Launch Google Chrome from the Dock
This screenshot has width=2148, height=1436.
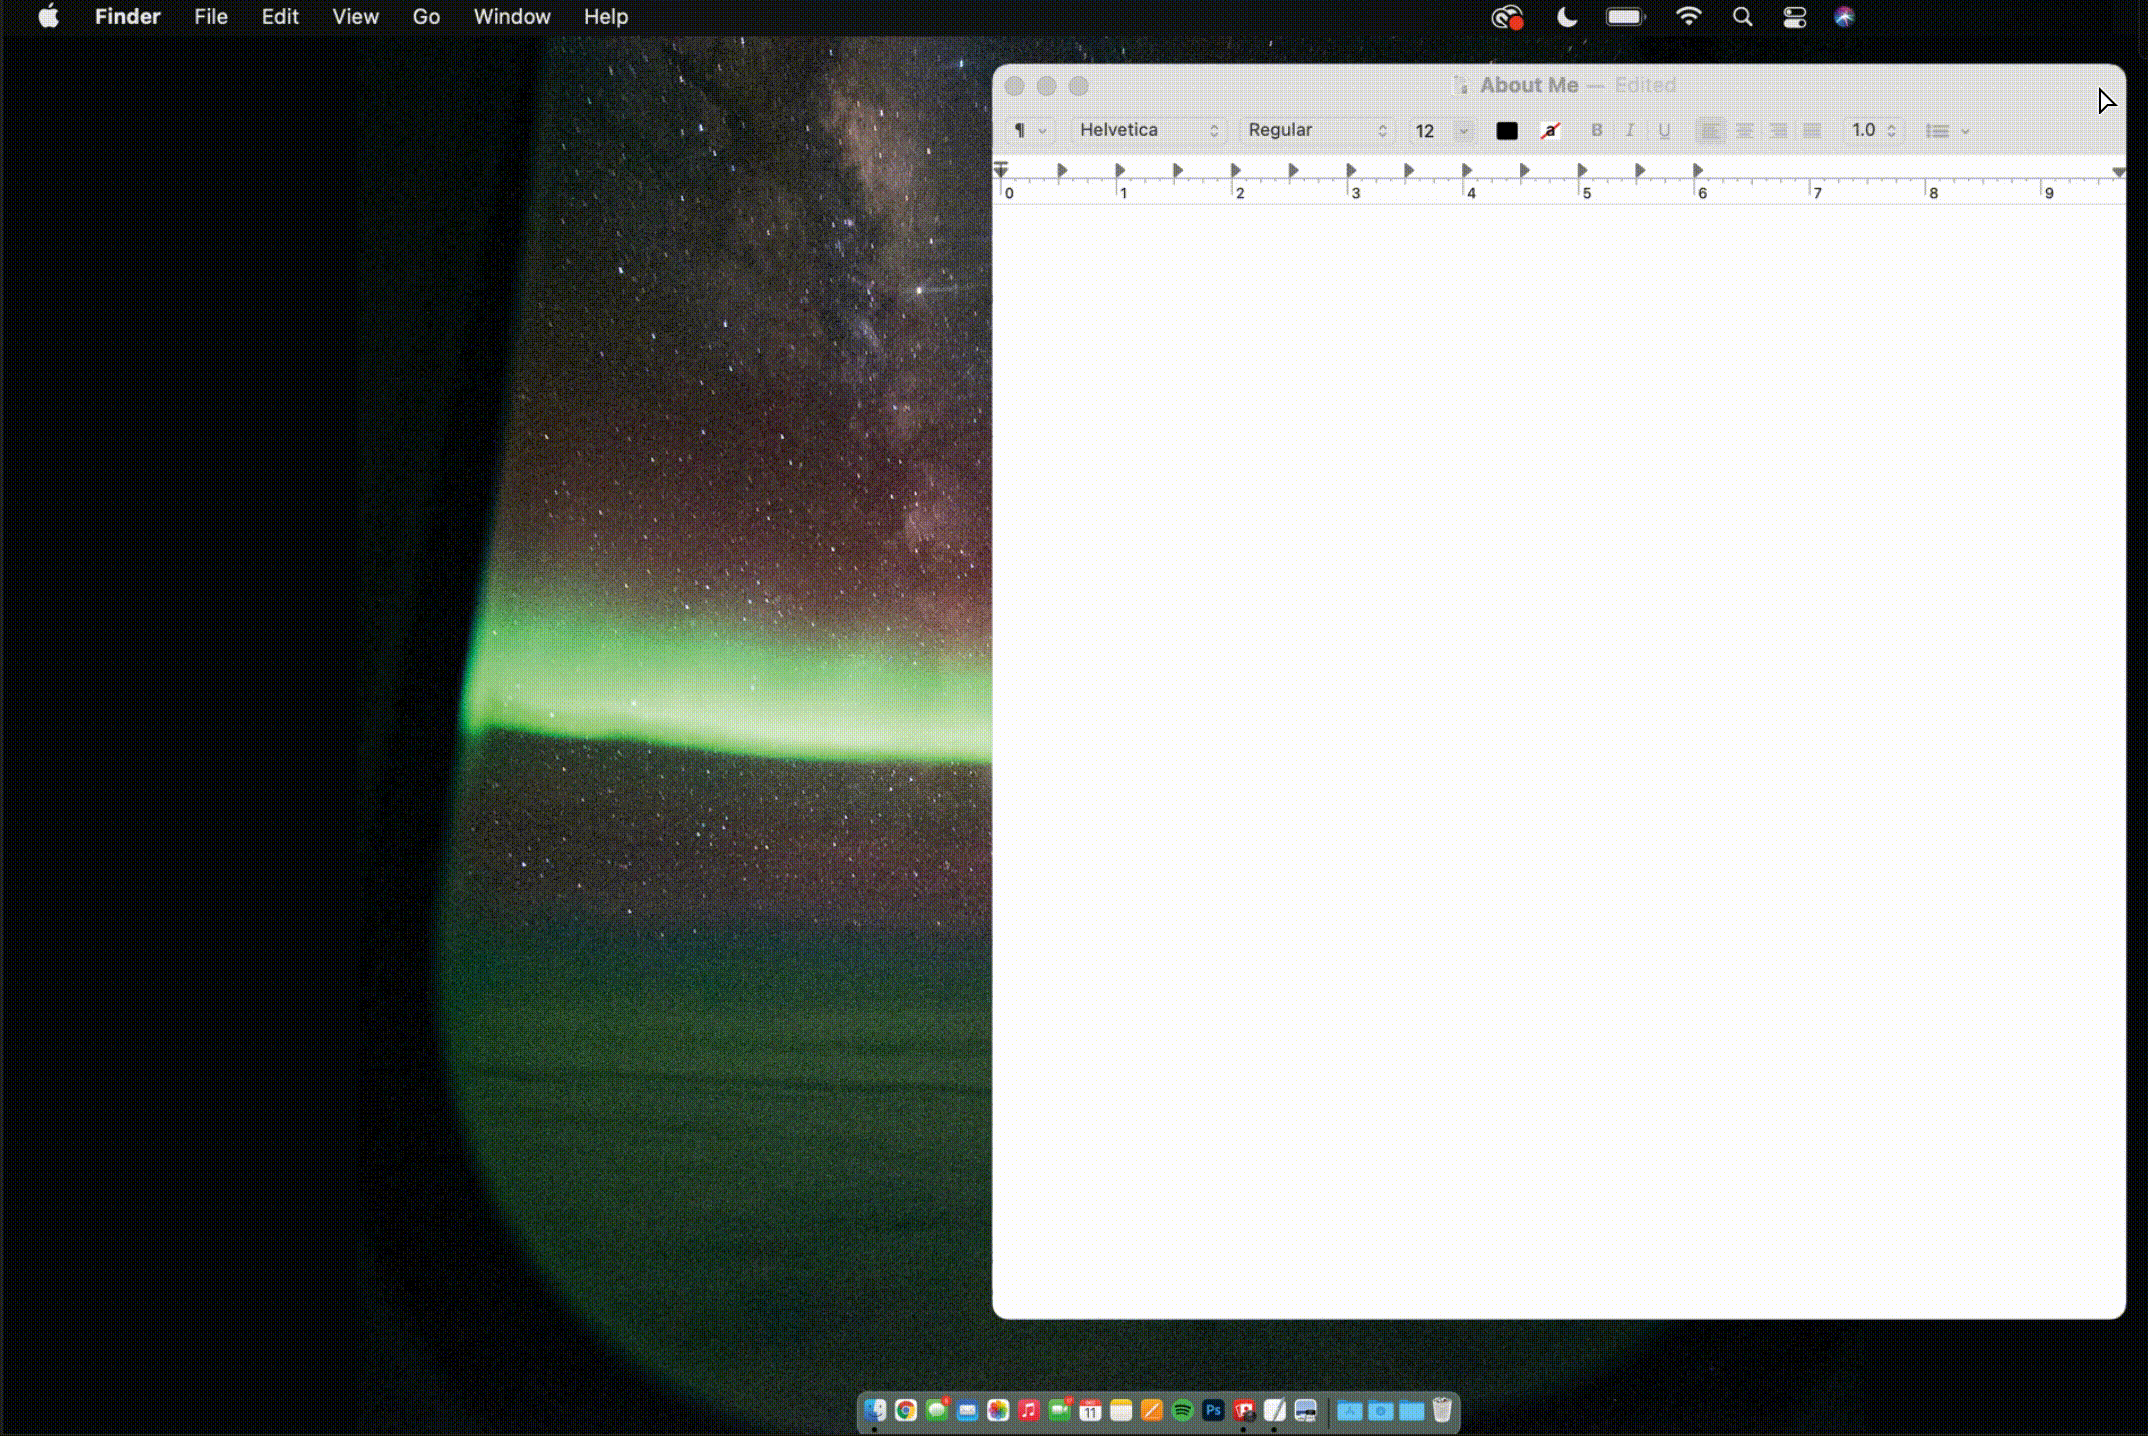(906, 1410)
